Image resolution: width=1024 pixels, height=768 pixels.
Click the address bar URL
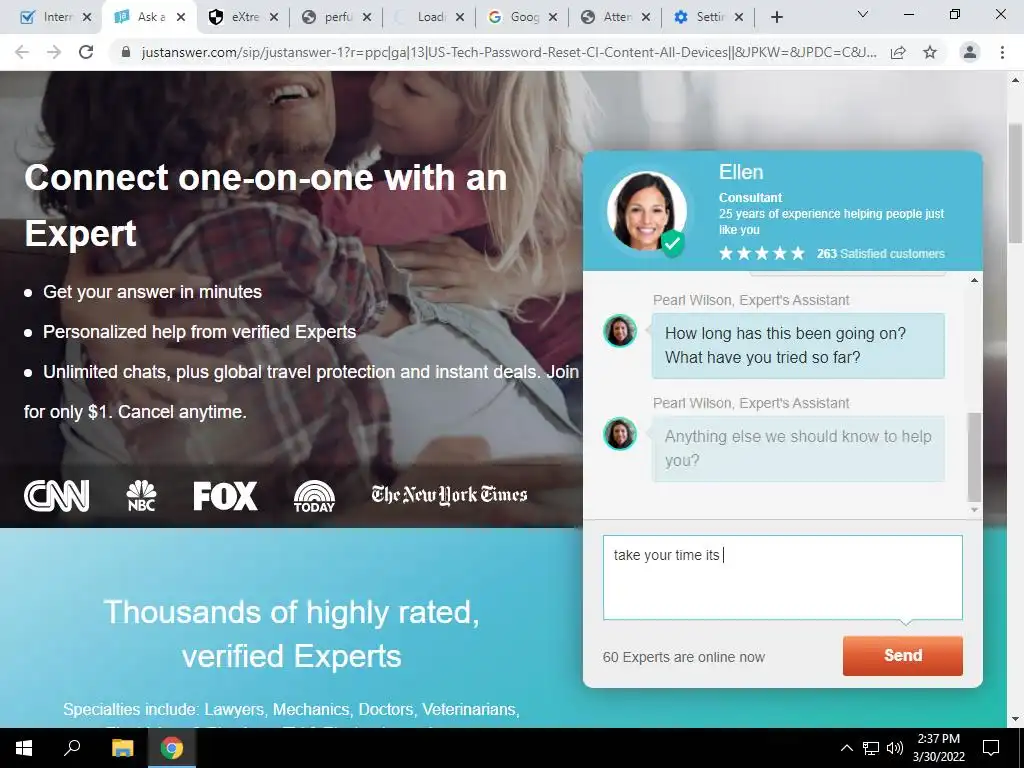[509, 52]
